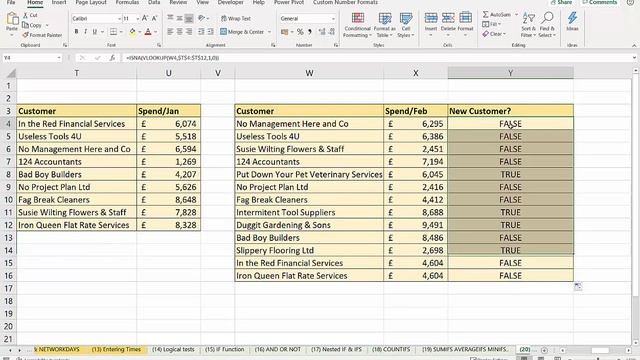
Task: Select column W header
Action: click(x=309, y=73)
